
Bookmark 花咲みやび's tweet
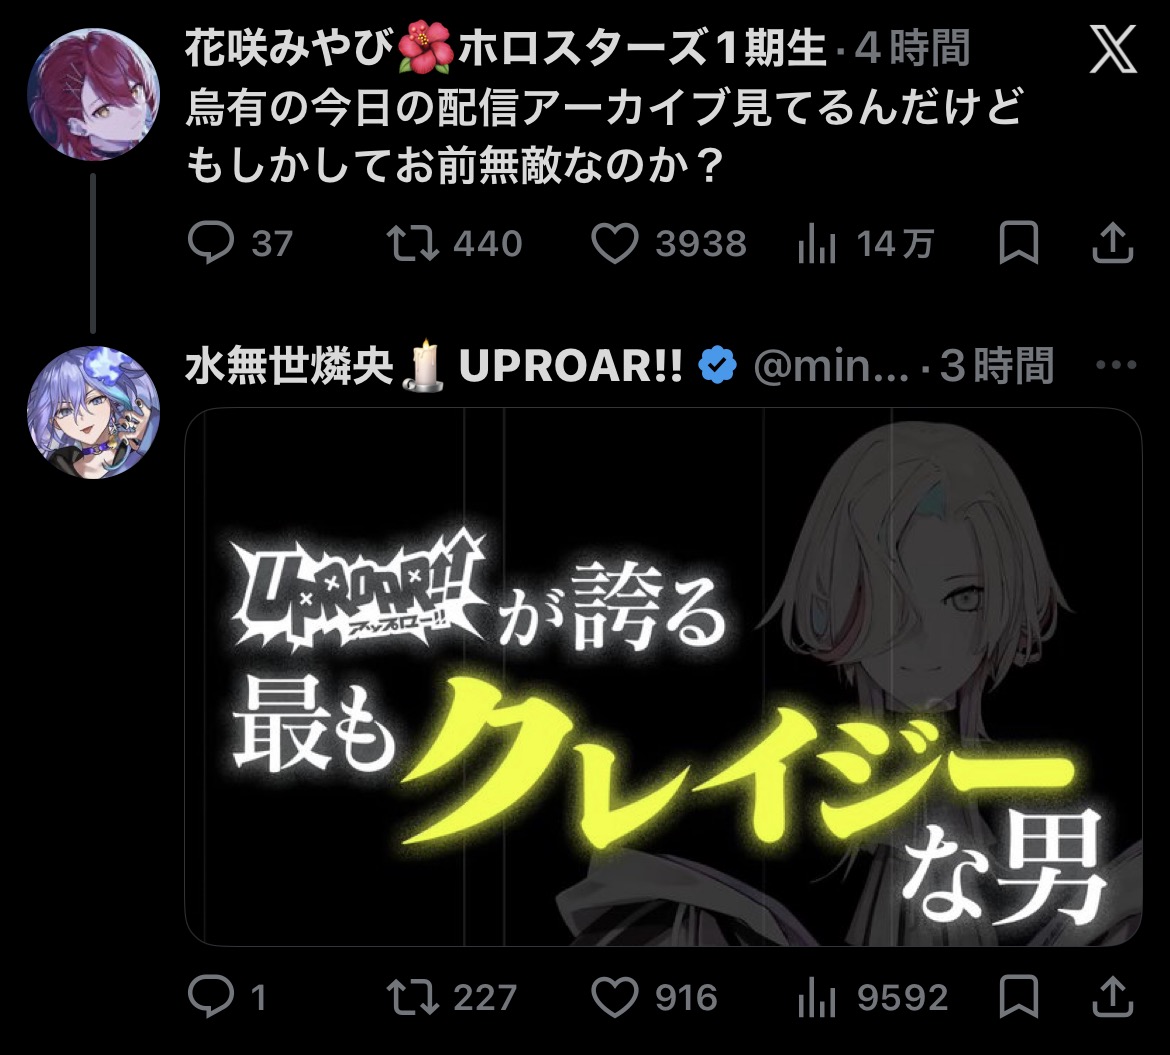tap(1019, 243)
